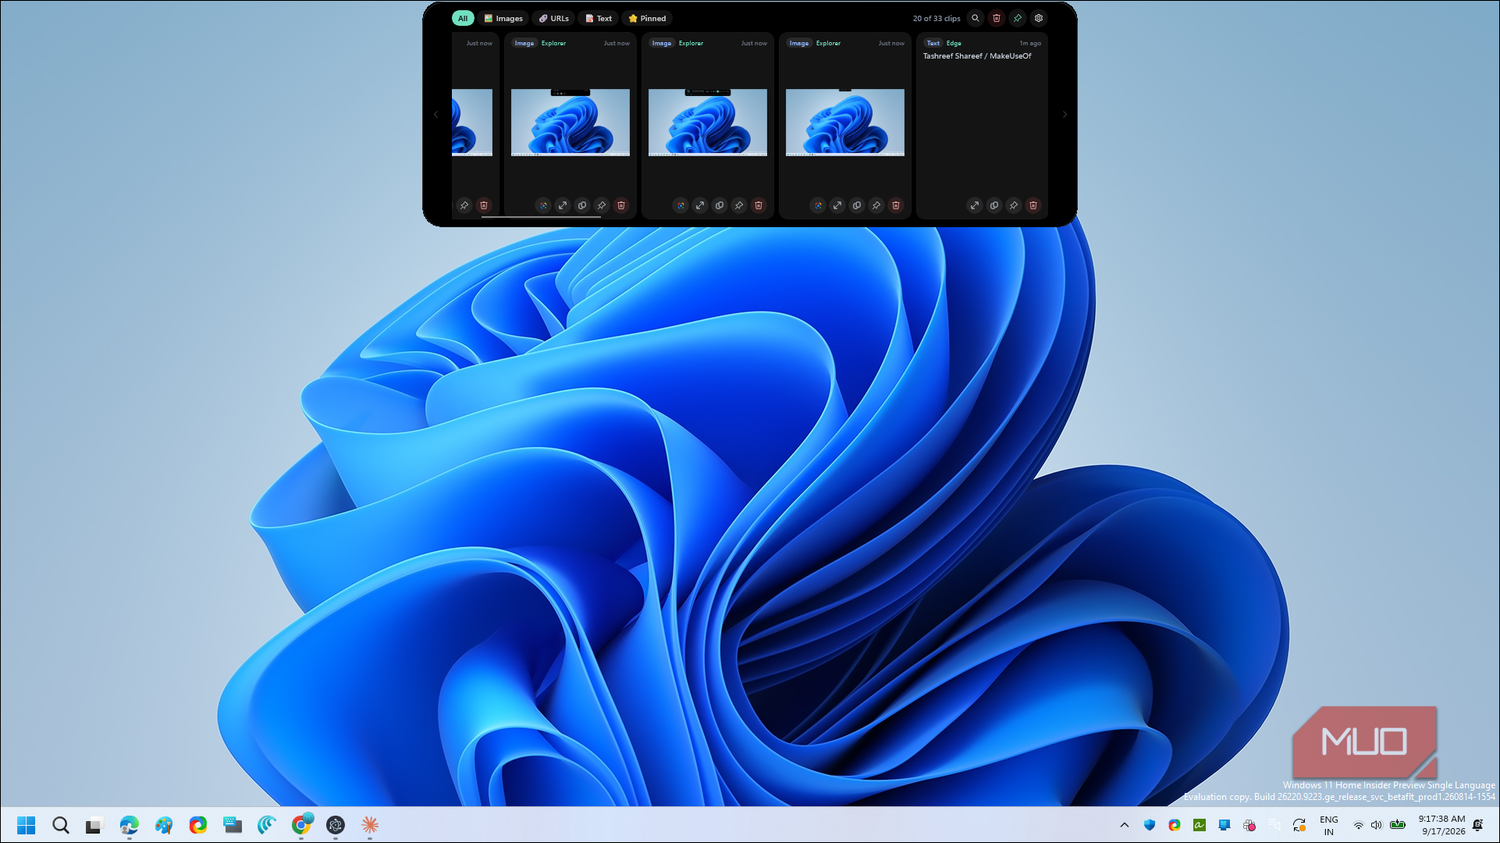Pin the Tashreef Shareef / MakeUseOf clip
The height and width of the screenshot is (843, 1500).
tap(1013, 205)
